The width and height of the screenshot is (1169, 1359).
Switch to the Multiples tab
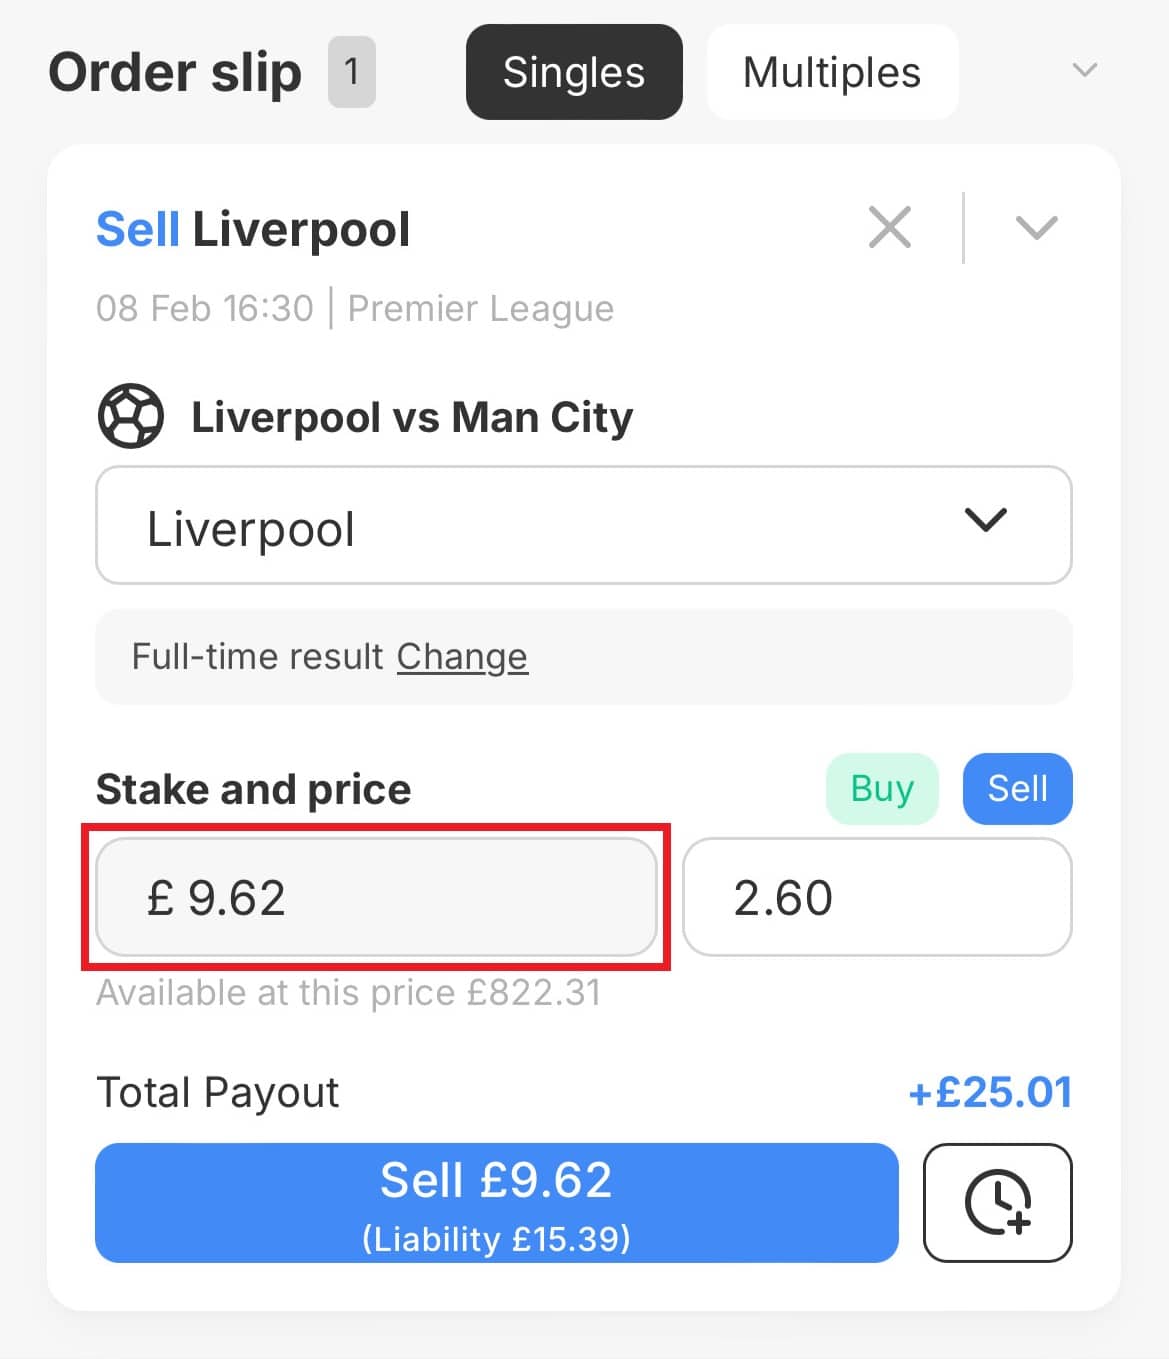832,72
